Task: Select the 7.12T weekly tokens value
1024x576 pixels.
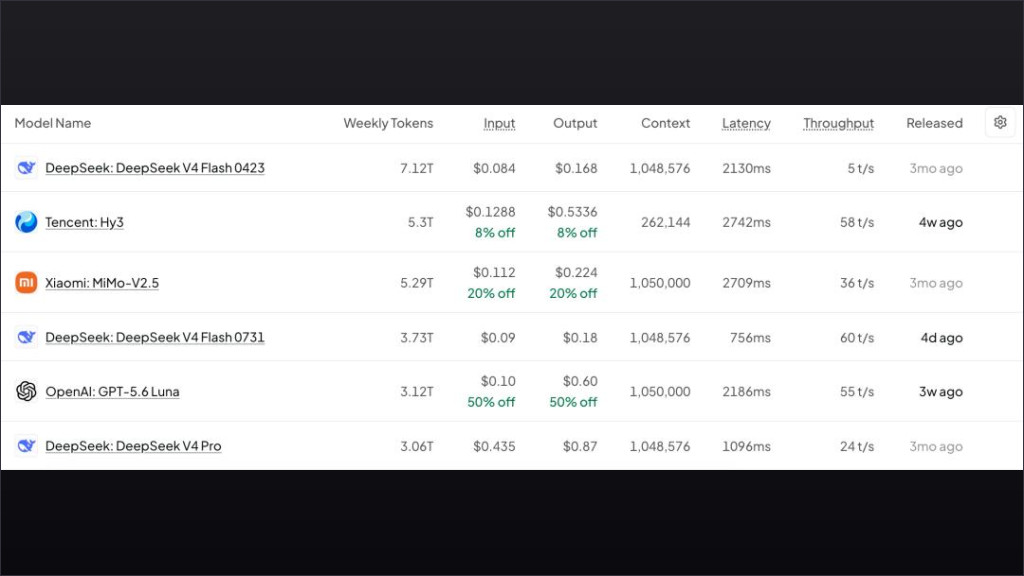Action: point(417,168)
